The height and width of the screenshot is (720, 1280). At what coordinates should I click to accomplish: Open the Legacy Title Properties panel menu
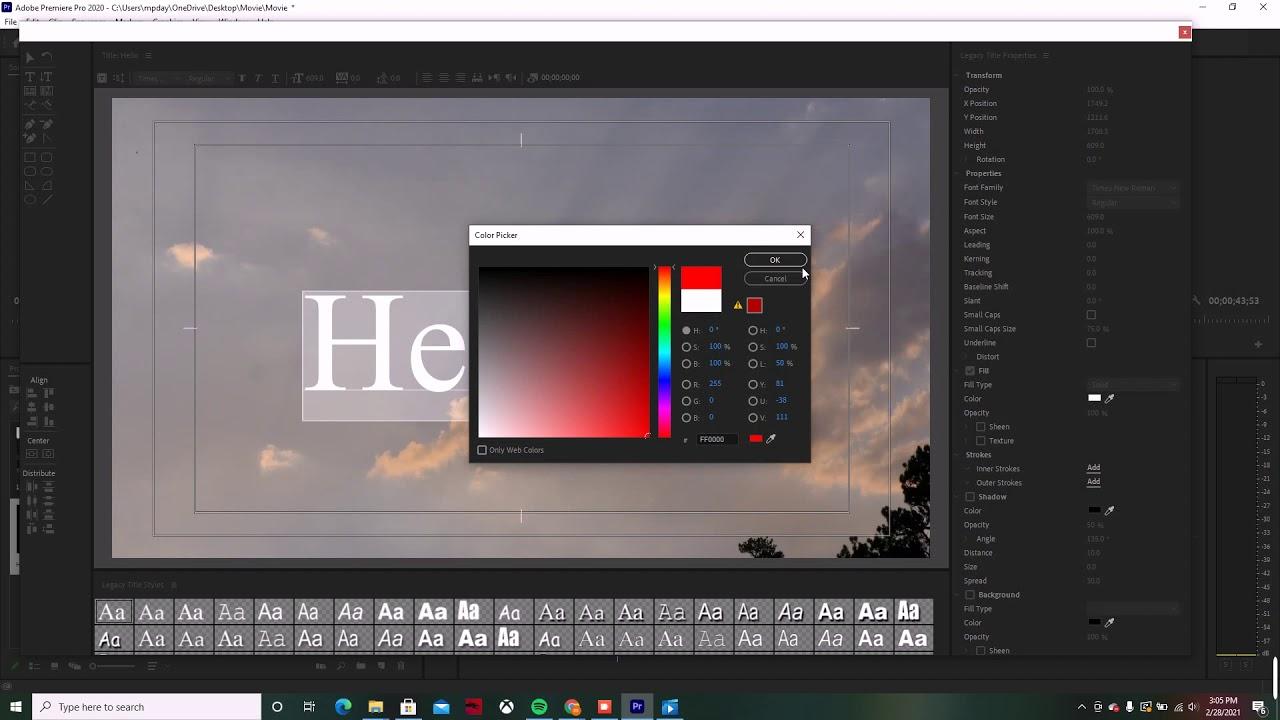tap(1045, 56)
